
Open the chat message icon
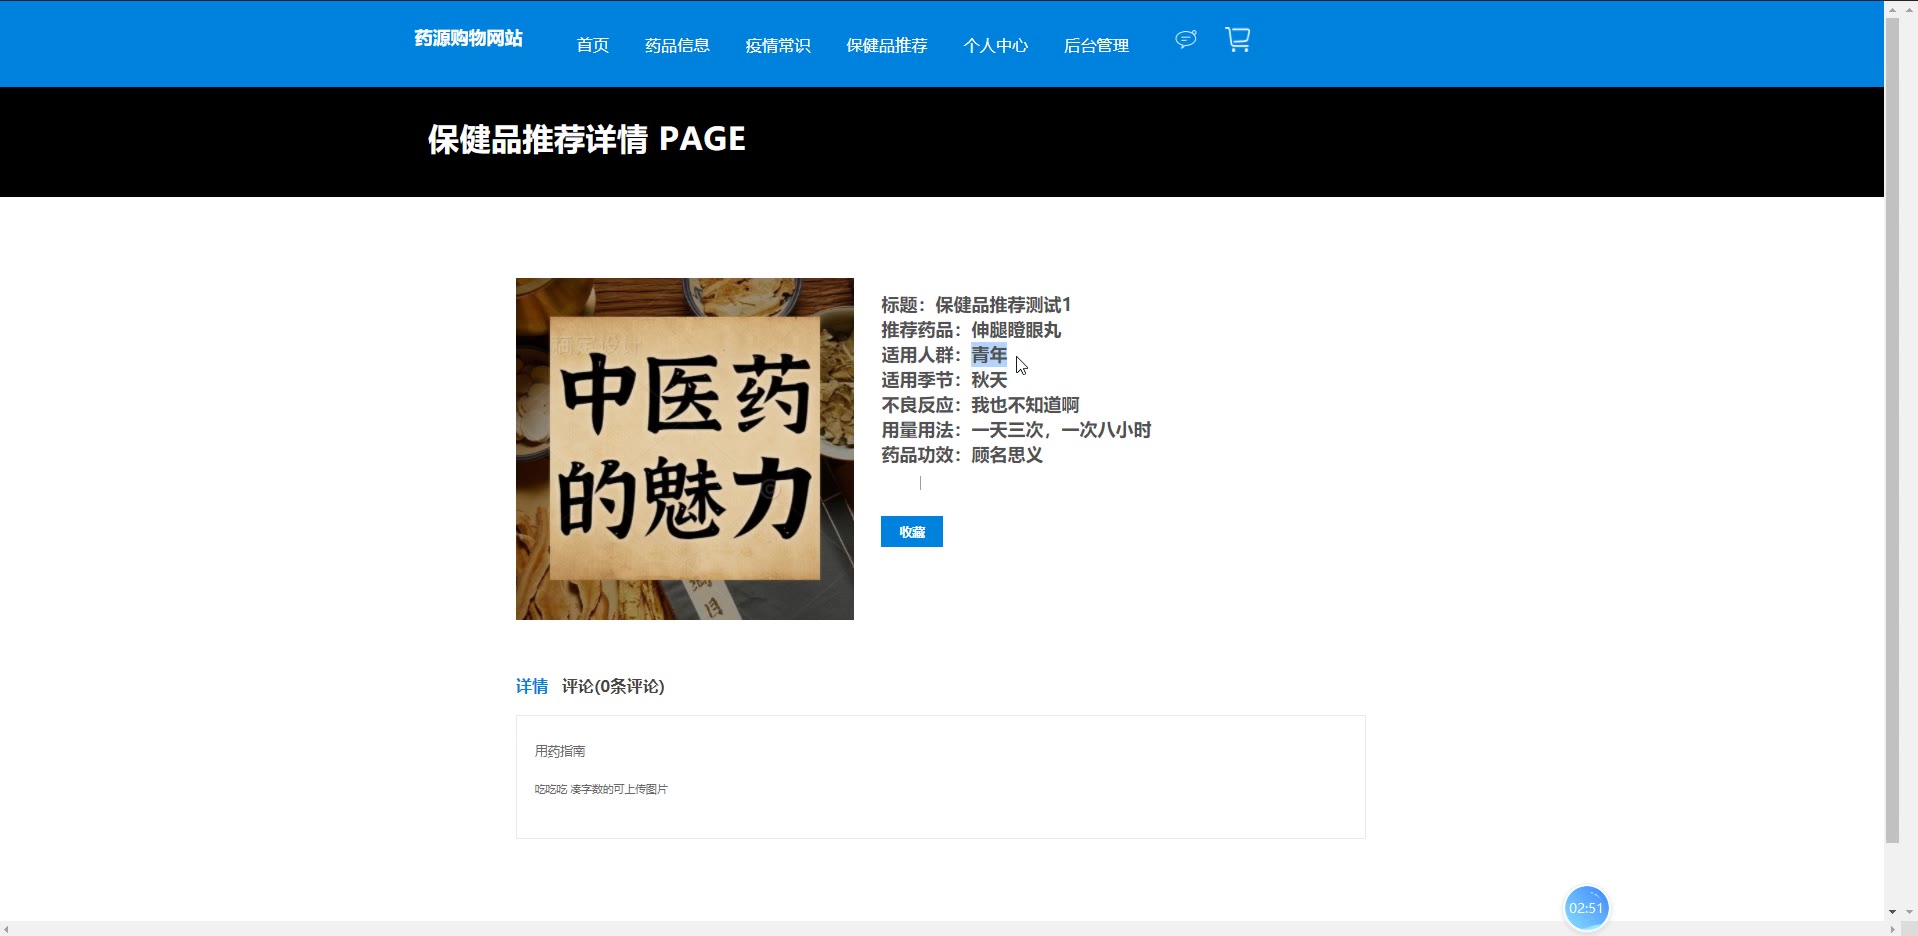click(1185, 40)
